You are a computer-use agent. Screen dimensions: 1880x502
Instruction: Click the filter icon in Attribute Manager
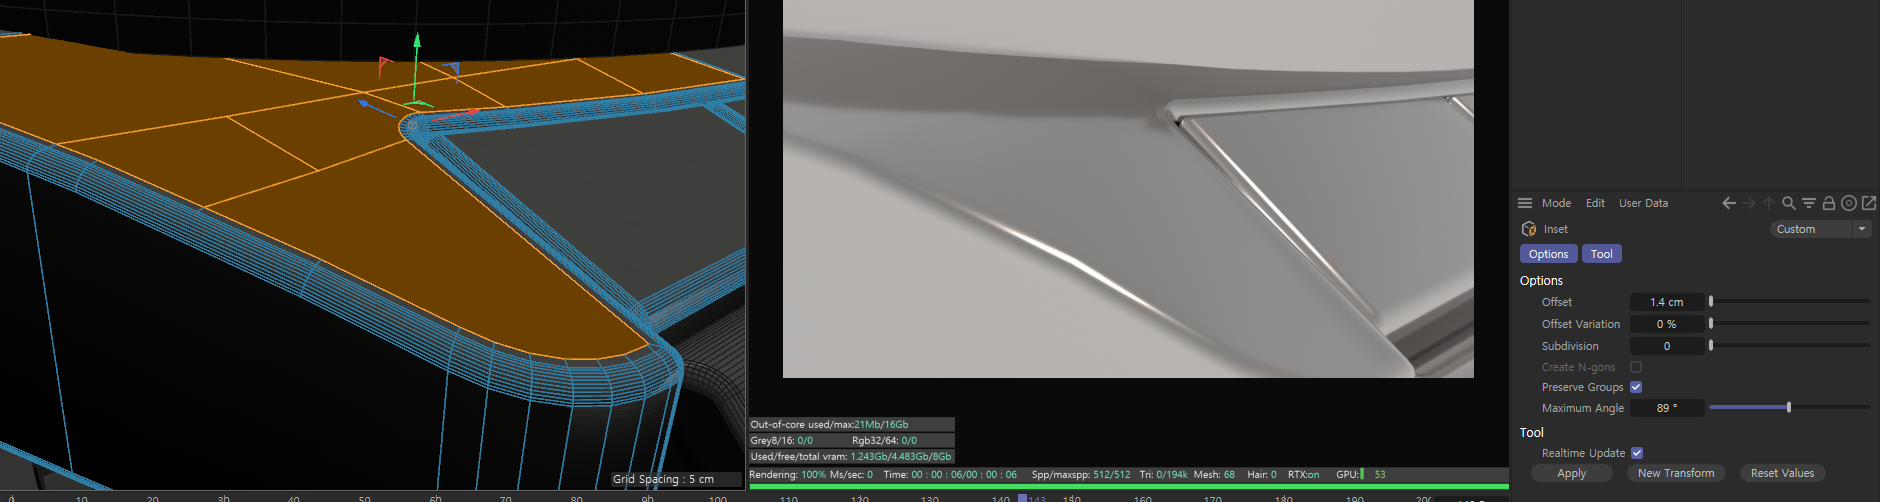(1809, 203)
